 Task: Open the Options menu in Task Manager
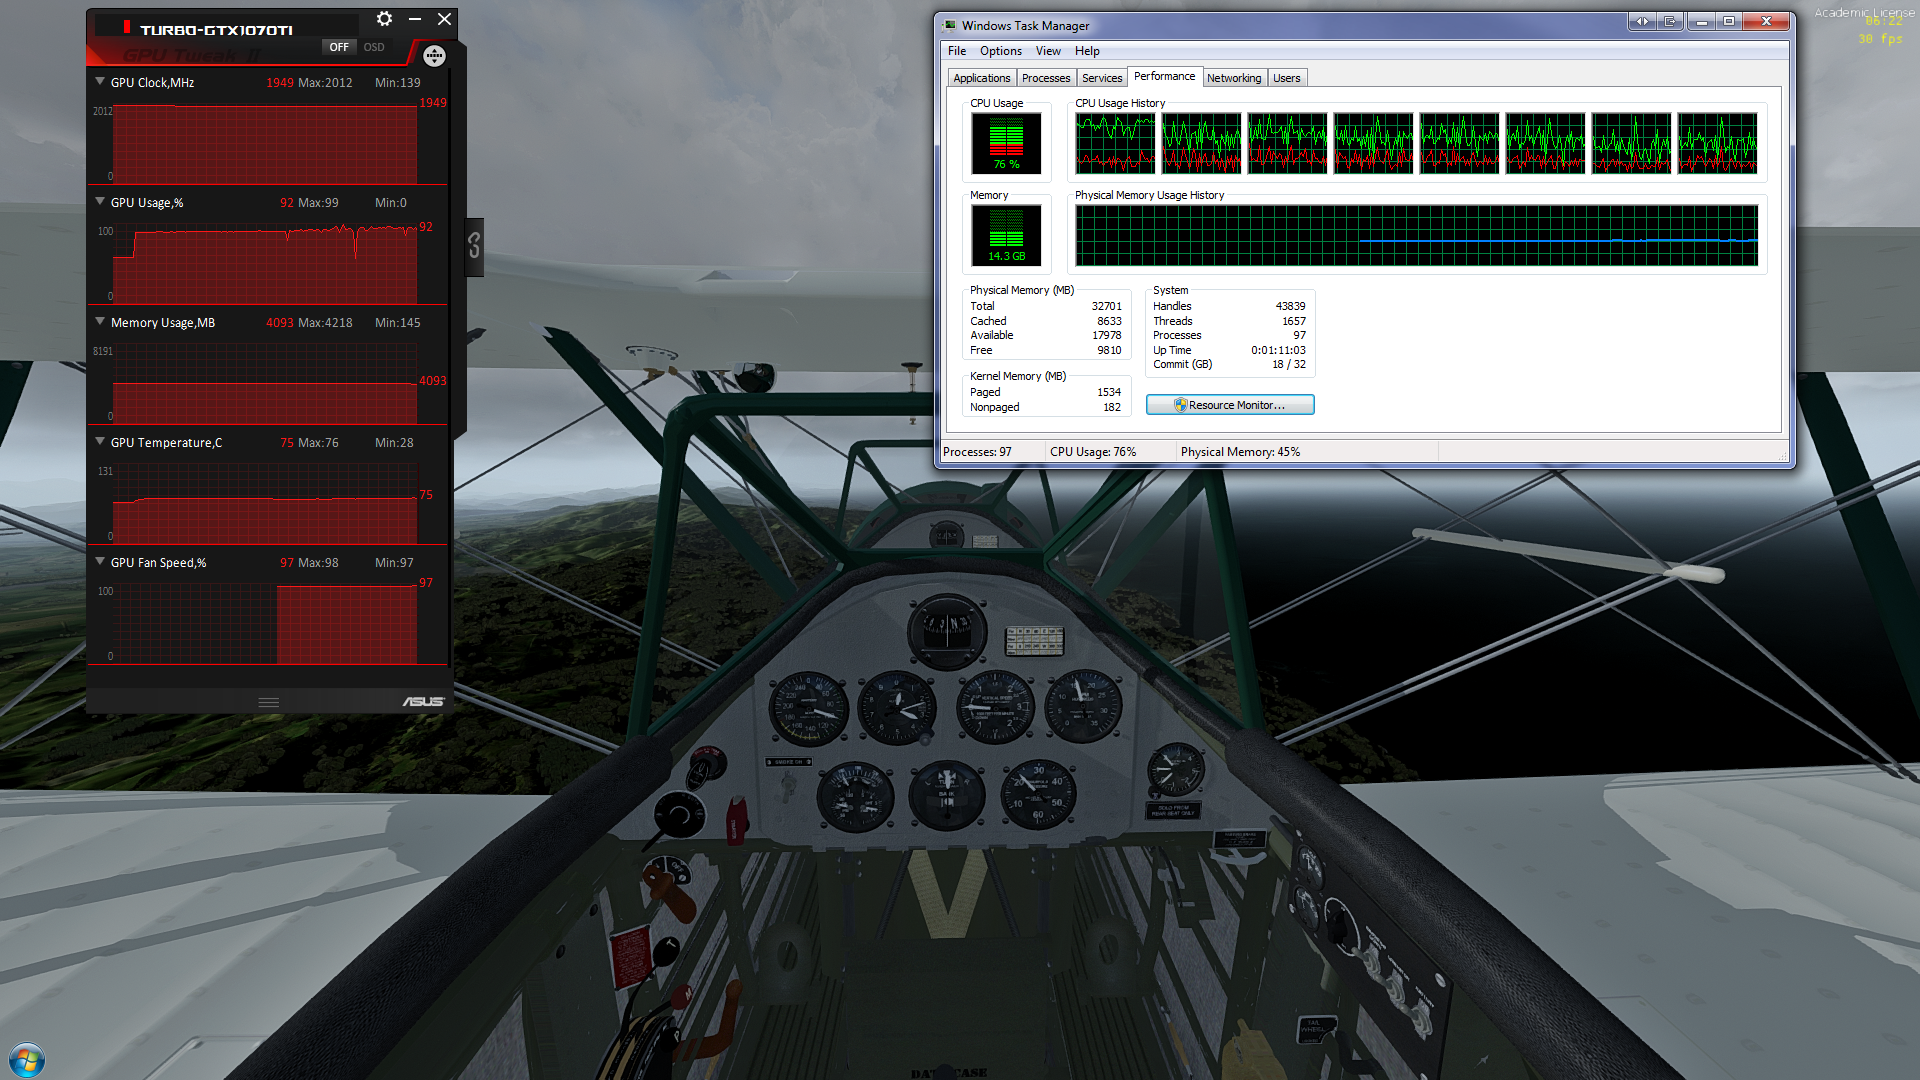1000,51
